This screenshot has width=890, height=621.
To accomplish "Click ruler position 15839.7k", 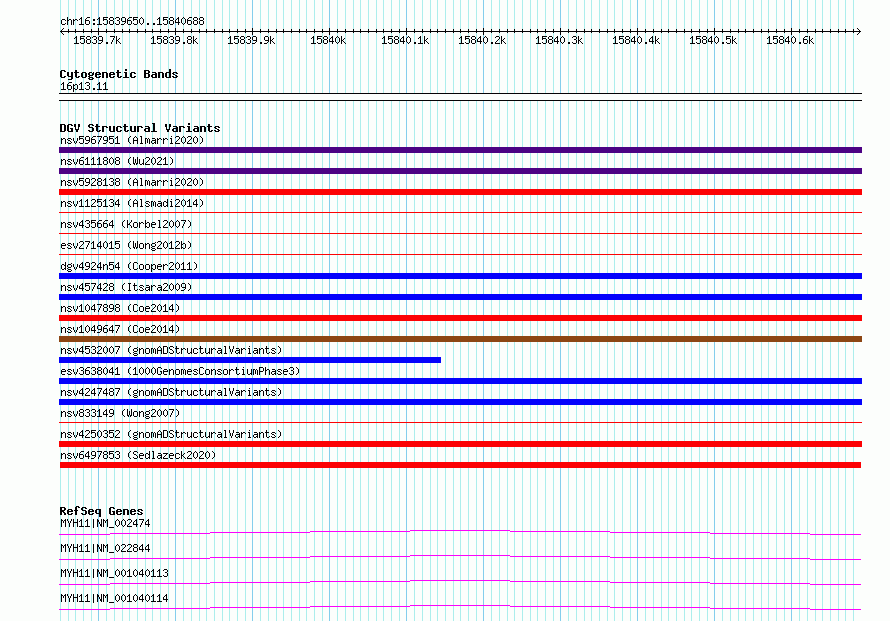I will coord(97,40).
